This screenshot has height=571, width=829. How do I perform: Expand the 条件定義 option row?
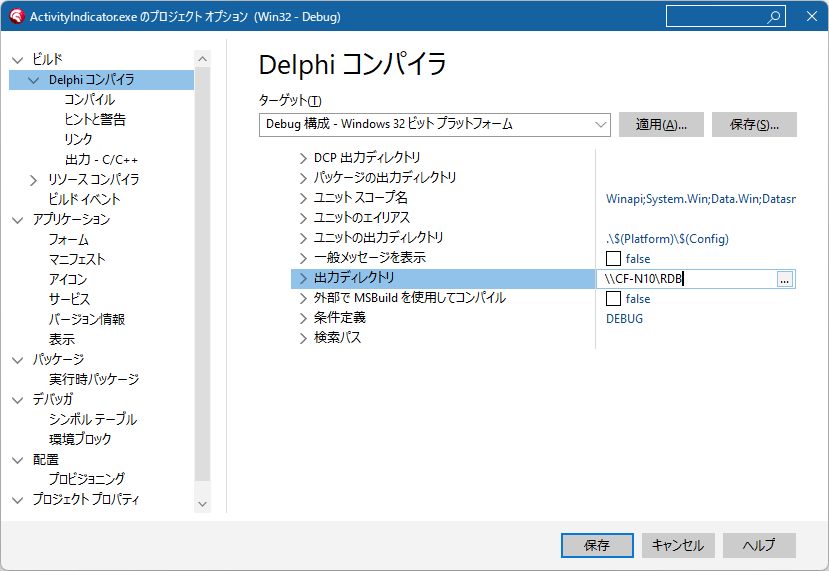click(x=303, y=318)
